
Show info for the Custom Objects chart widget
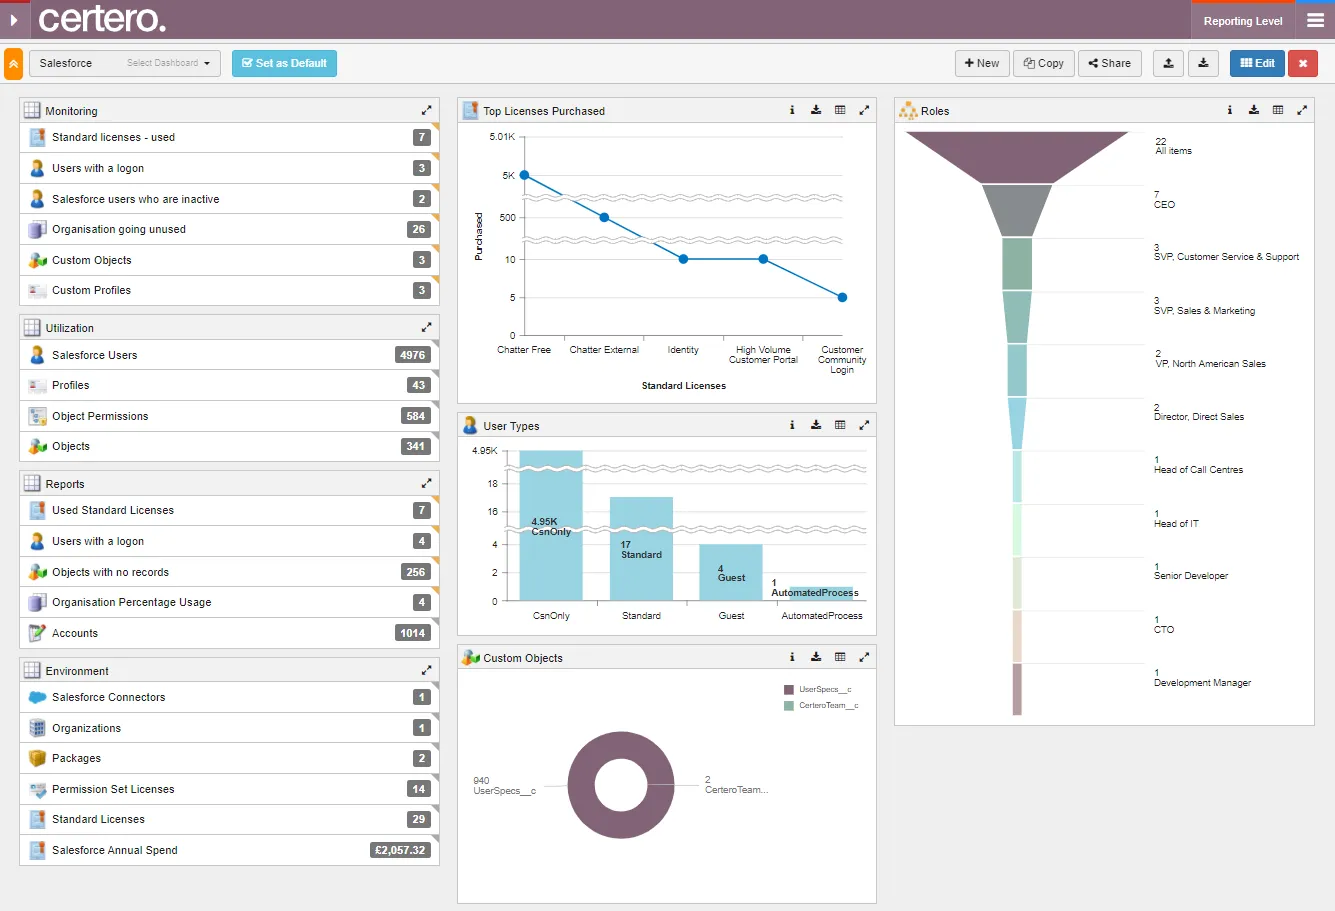pos(792,657)
